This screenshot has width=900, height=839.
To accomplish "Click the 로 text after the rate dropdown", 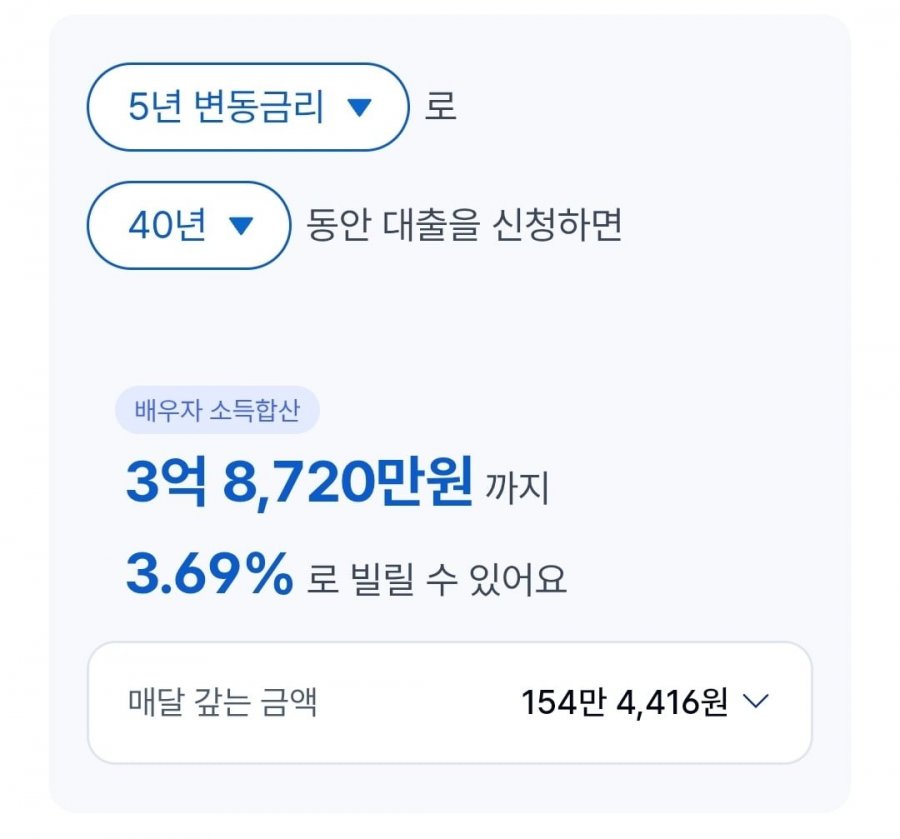I will (441, 107).
